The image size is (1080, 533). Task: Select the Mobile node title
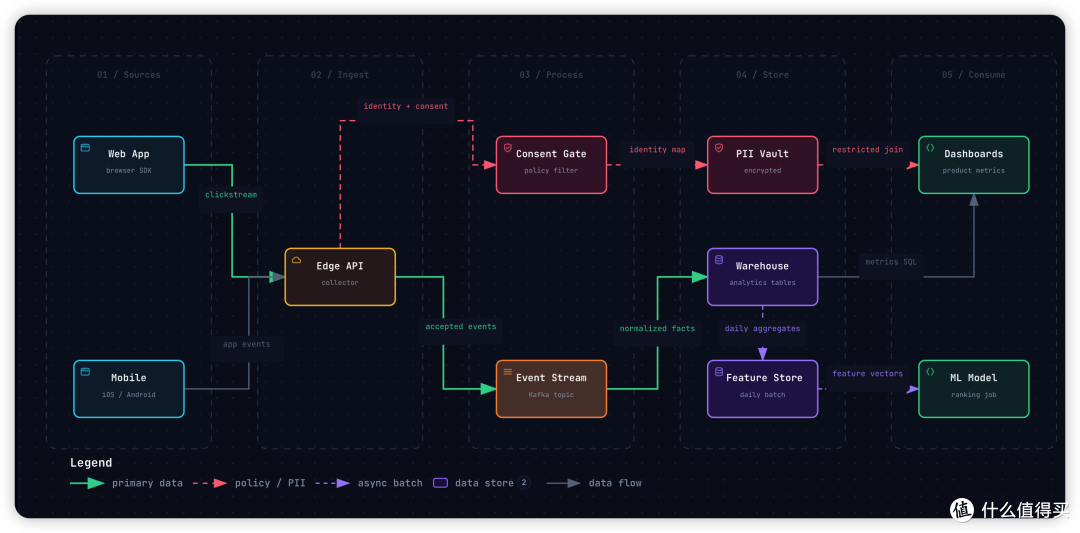[129, 378]
